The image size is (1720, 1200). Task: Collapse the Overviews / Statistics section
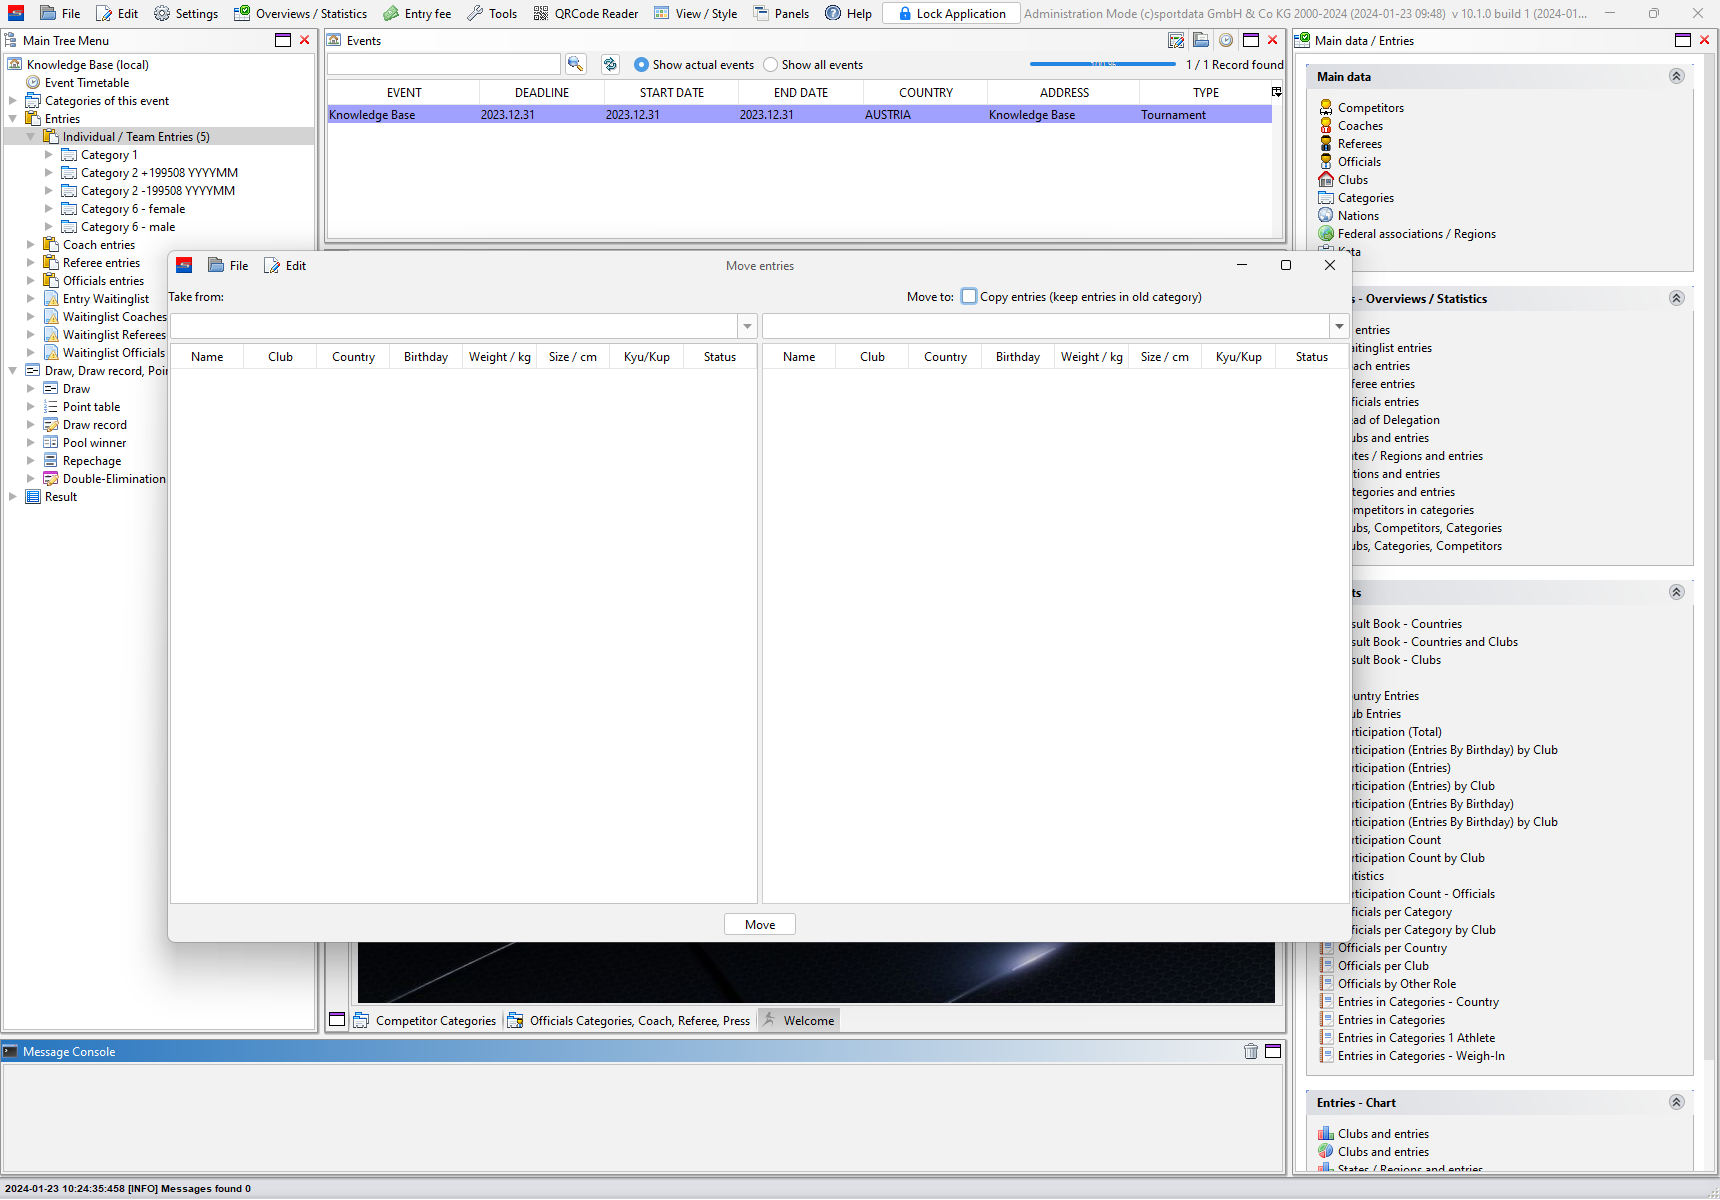1677,298
